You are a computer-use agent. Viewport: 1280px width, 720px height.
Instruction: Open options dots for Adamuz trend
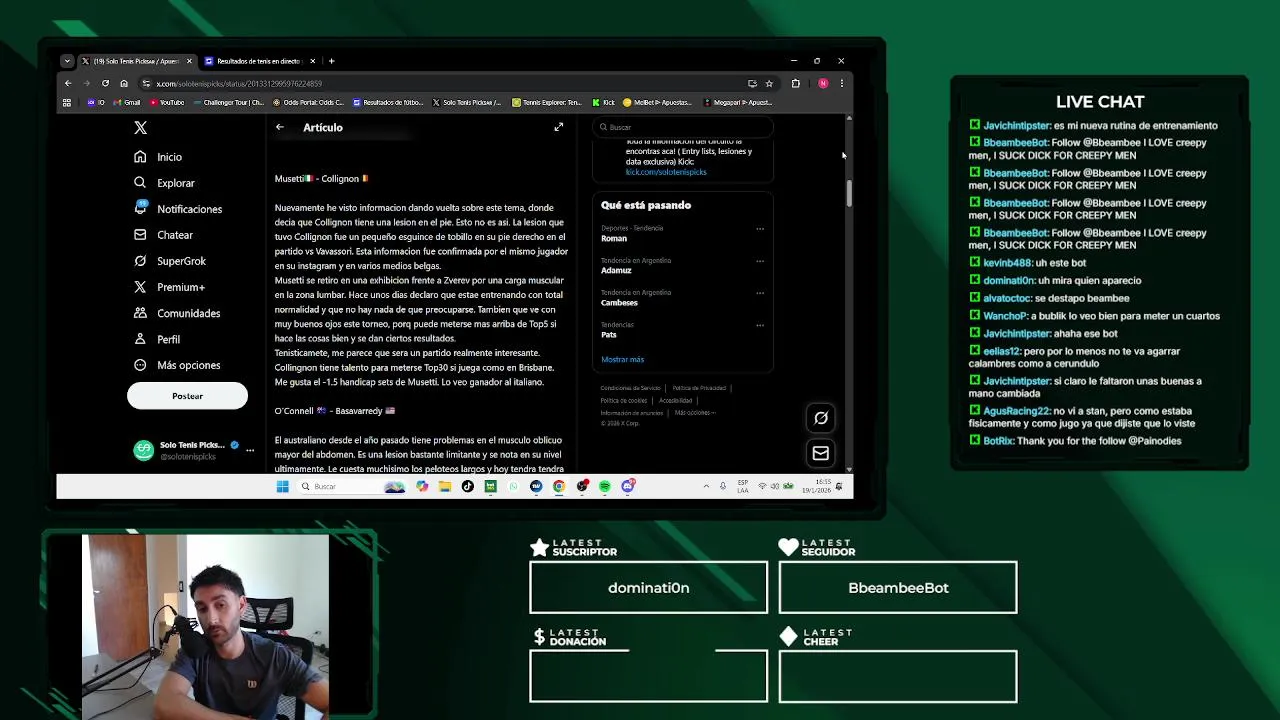(760, 261)
